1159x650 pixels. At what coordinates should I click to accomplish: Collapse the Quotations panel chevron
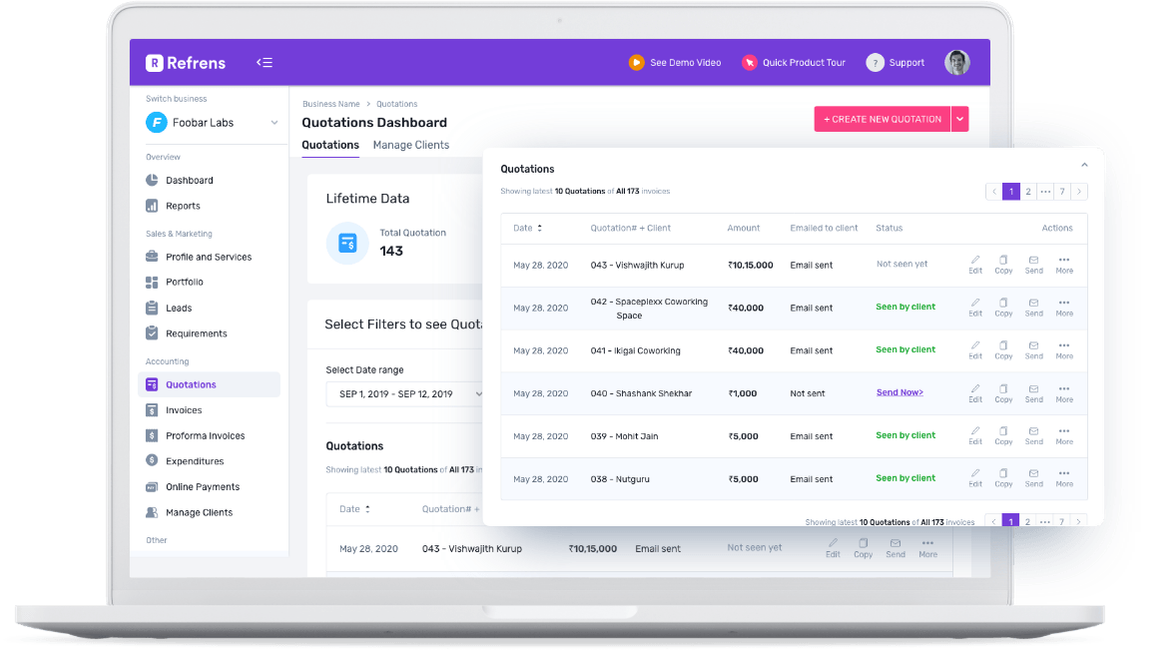(1084, 165)
